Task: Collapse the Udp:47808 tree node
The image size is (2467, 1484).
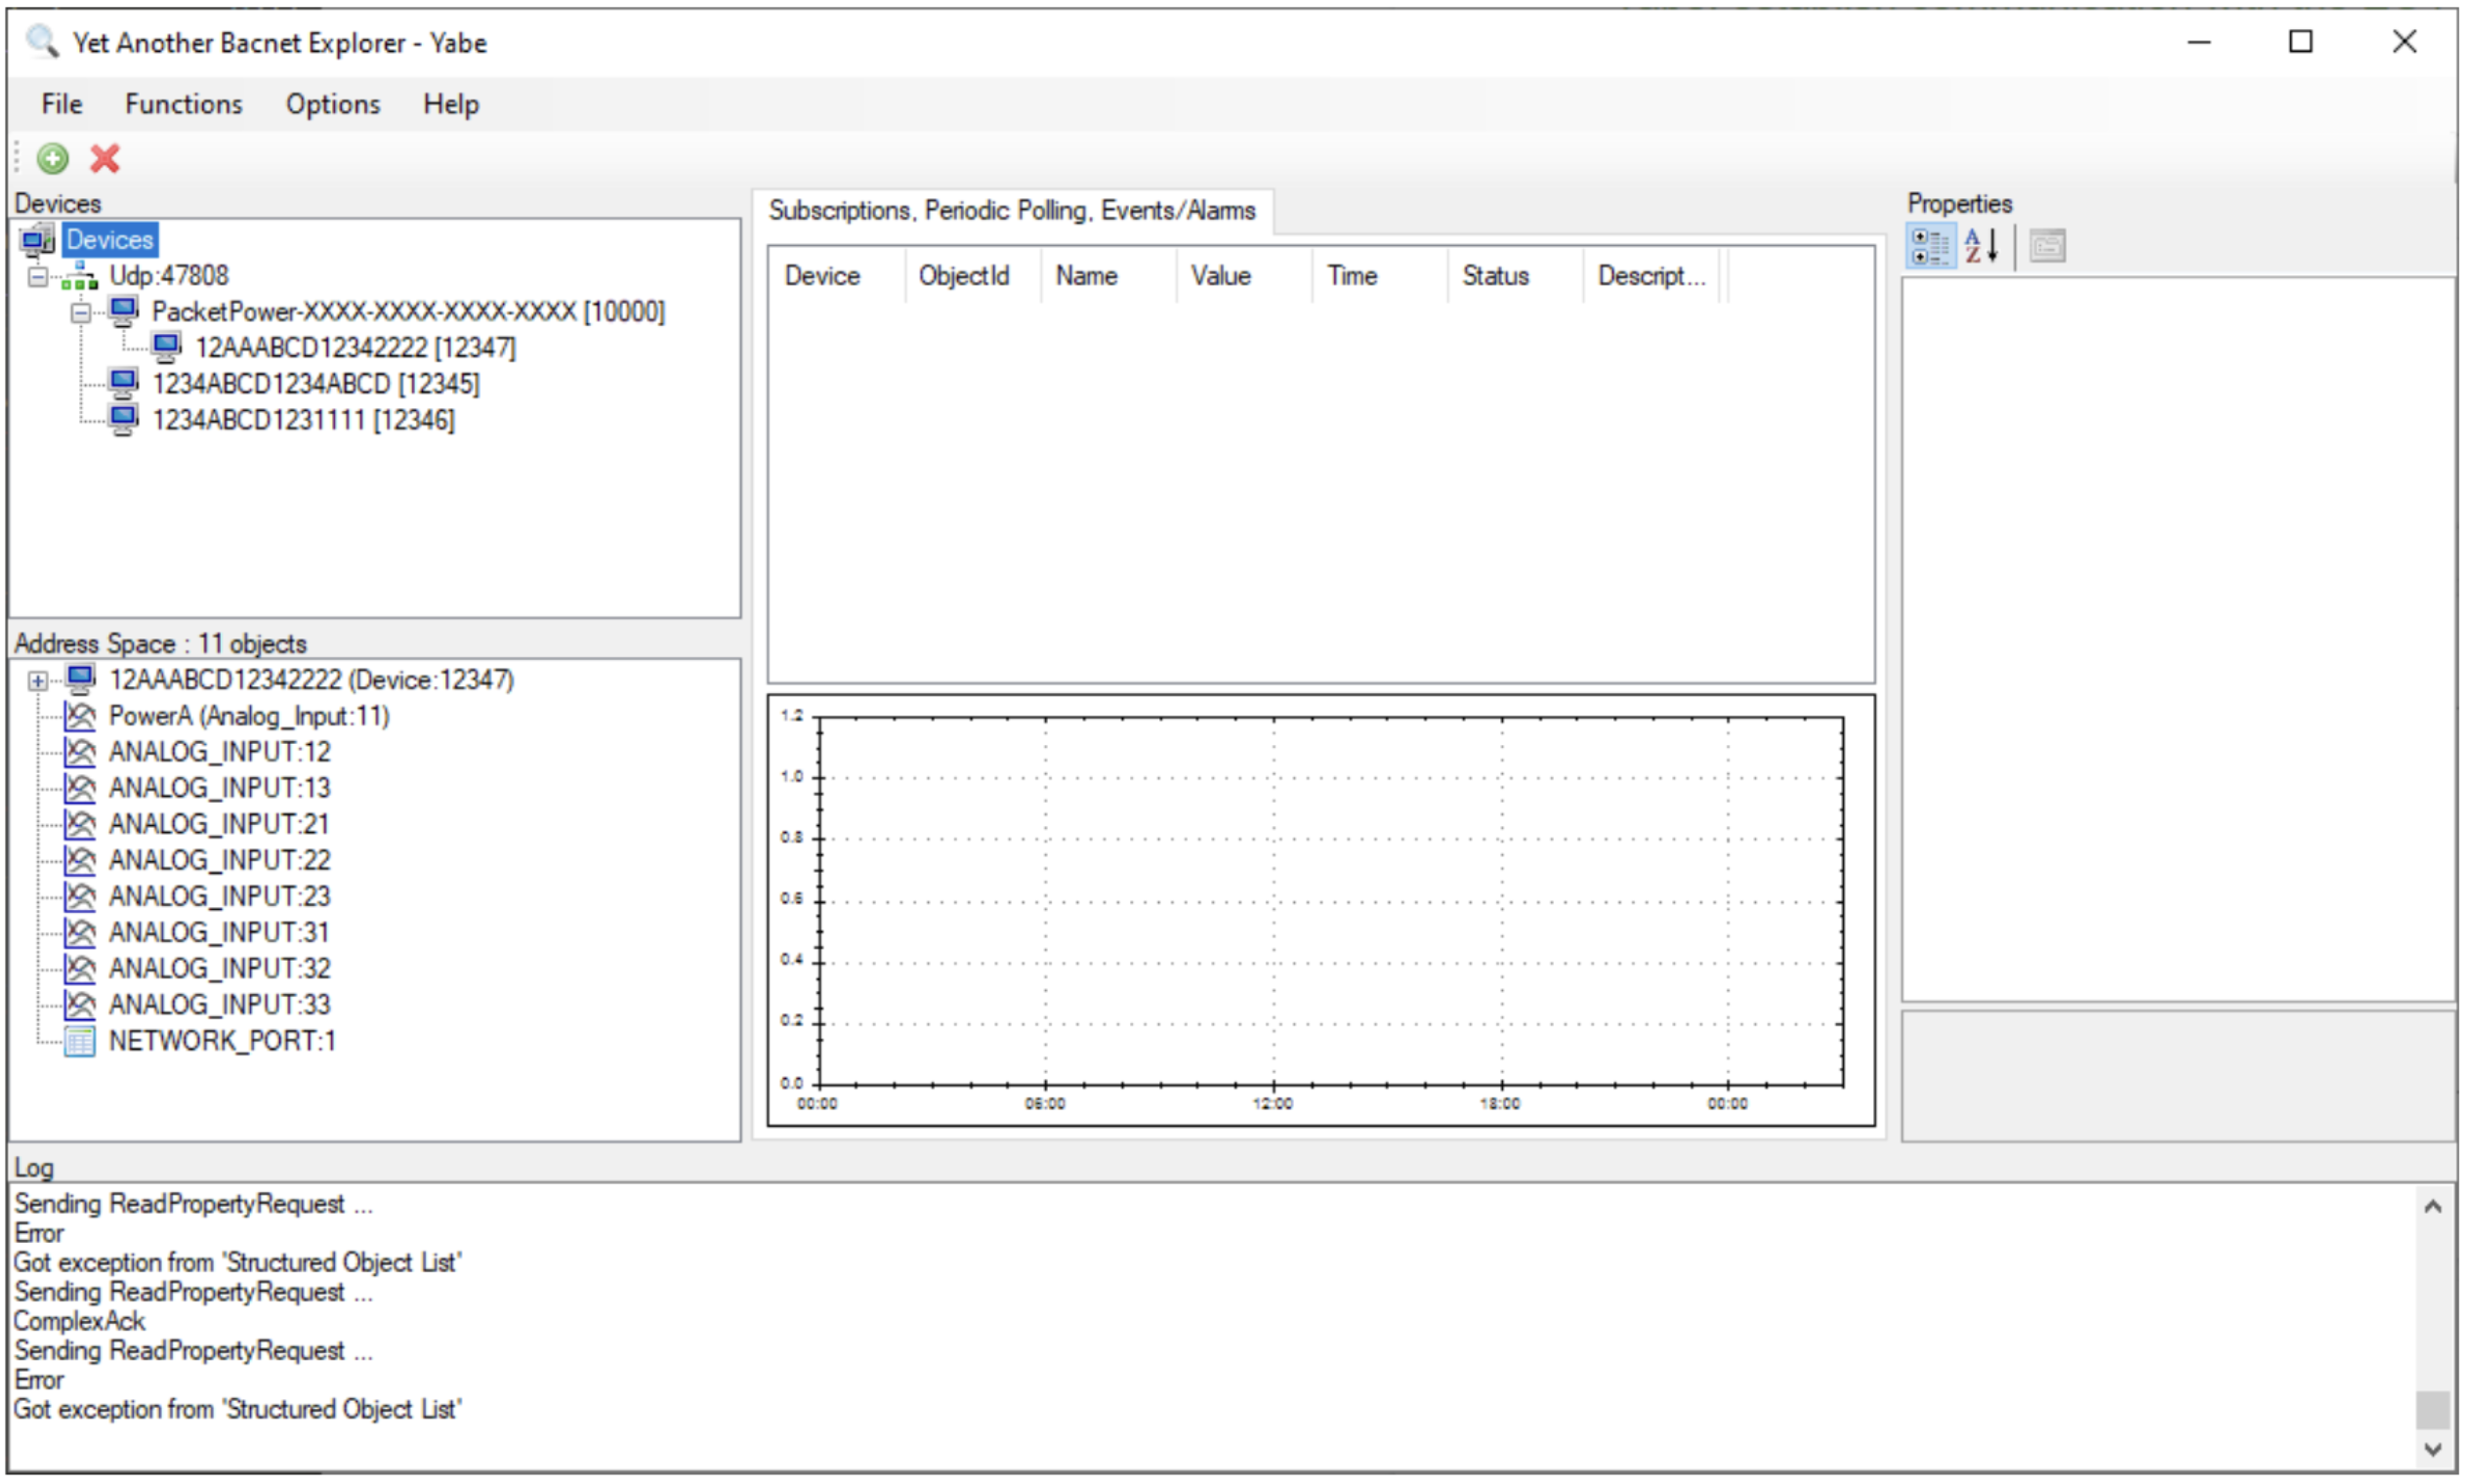Action: point(38,276)
